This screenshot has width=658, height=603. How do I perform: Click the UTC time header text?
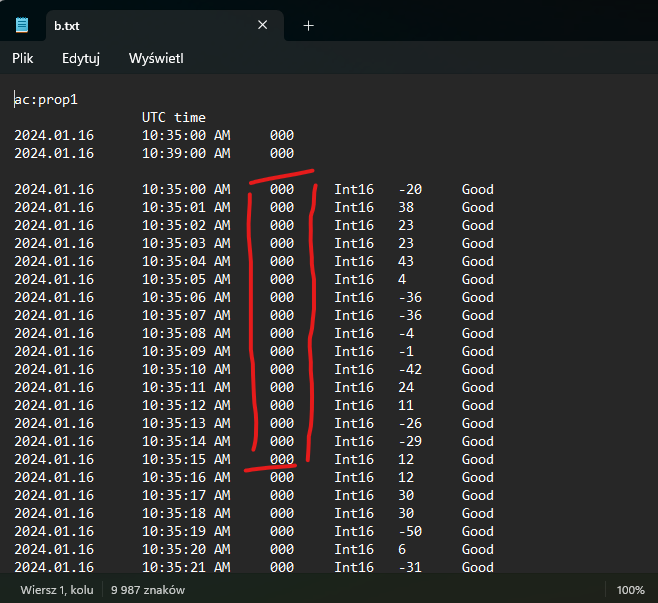click(x=174, y=118)
